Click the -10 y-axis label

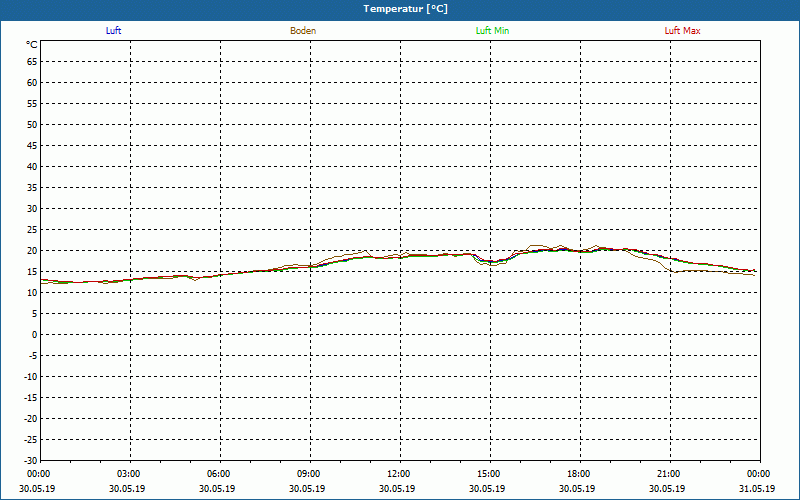pyautogui.click(x=31, y=377)
